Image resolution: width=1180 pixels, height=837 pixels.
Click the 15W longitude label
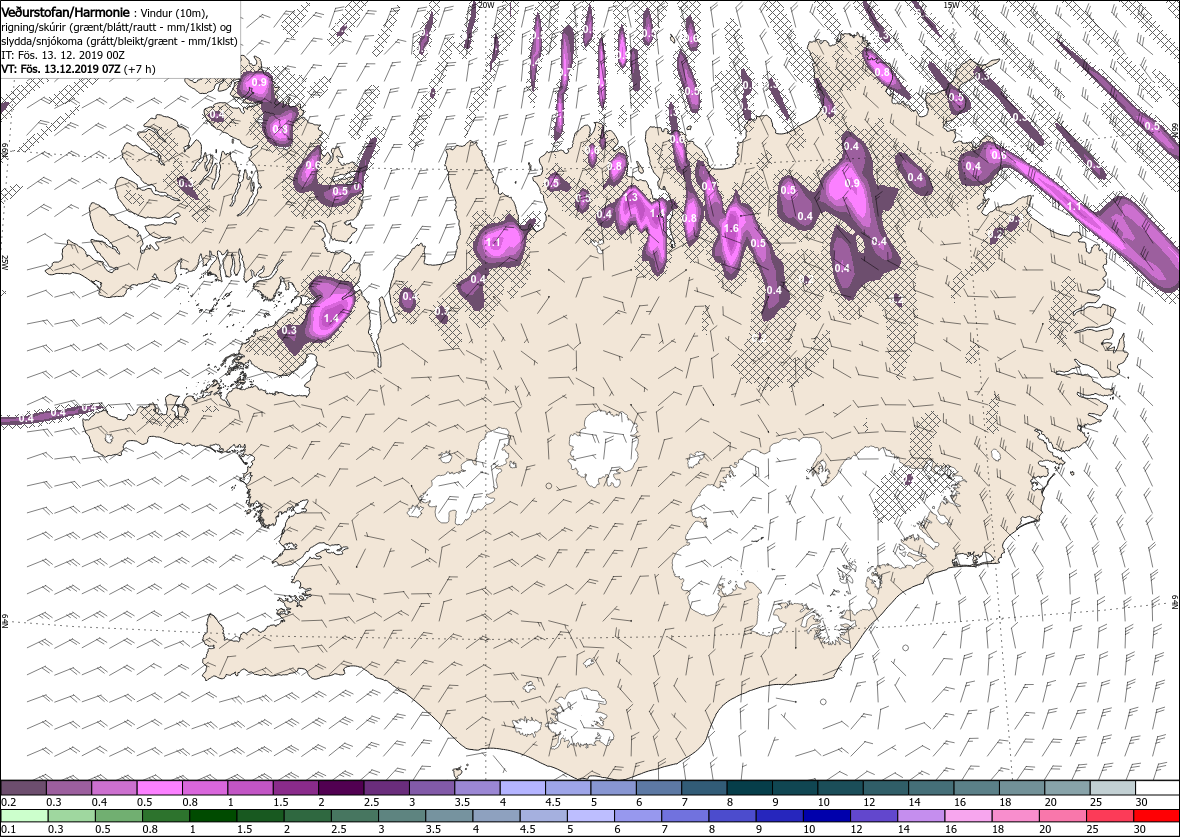(951, 5)
